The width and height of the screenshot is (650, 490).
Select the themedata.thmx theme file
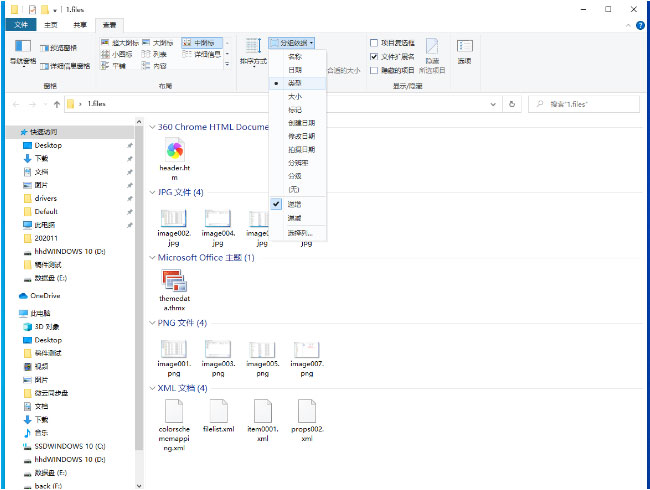click(175, 290)
